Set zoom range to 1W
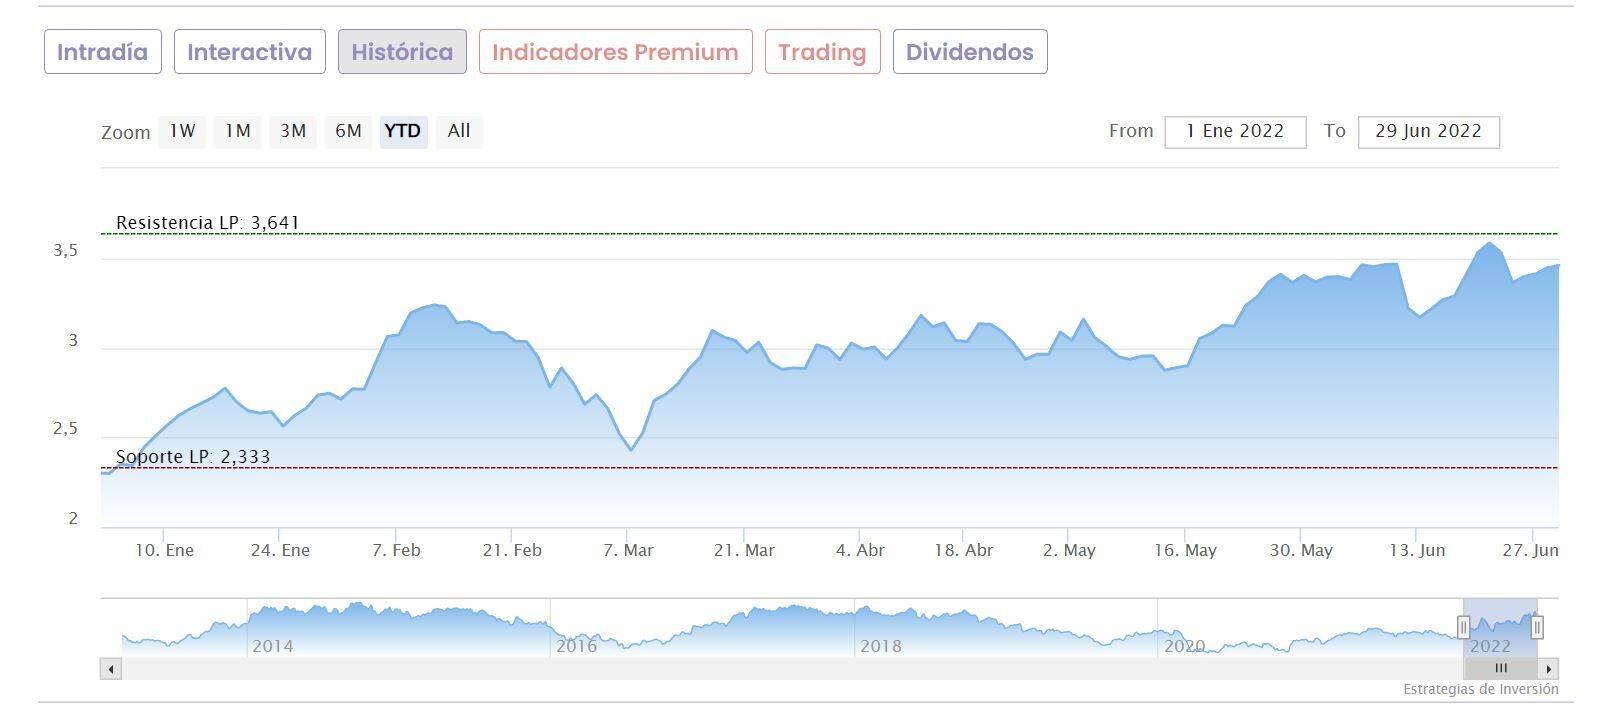Image resolution: width=1603 pixels, height=718 pixels. [182, 131]
